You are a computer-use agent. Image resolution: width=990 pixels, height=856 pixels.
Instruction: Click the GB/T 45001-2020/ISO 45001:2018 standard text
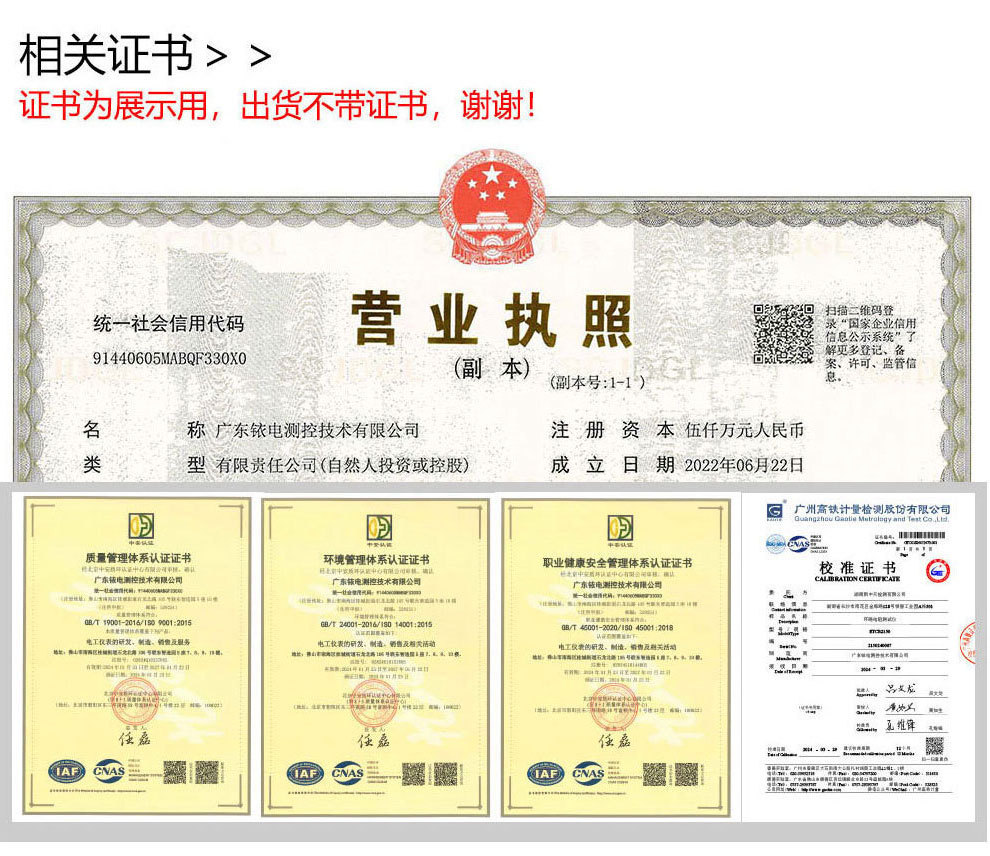click(617, 627)
